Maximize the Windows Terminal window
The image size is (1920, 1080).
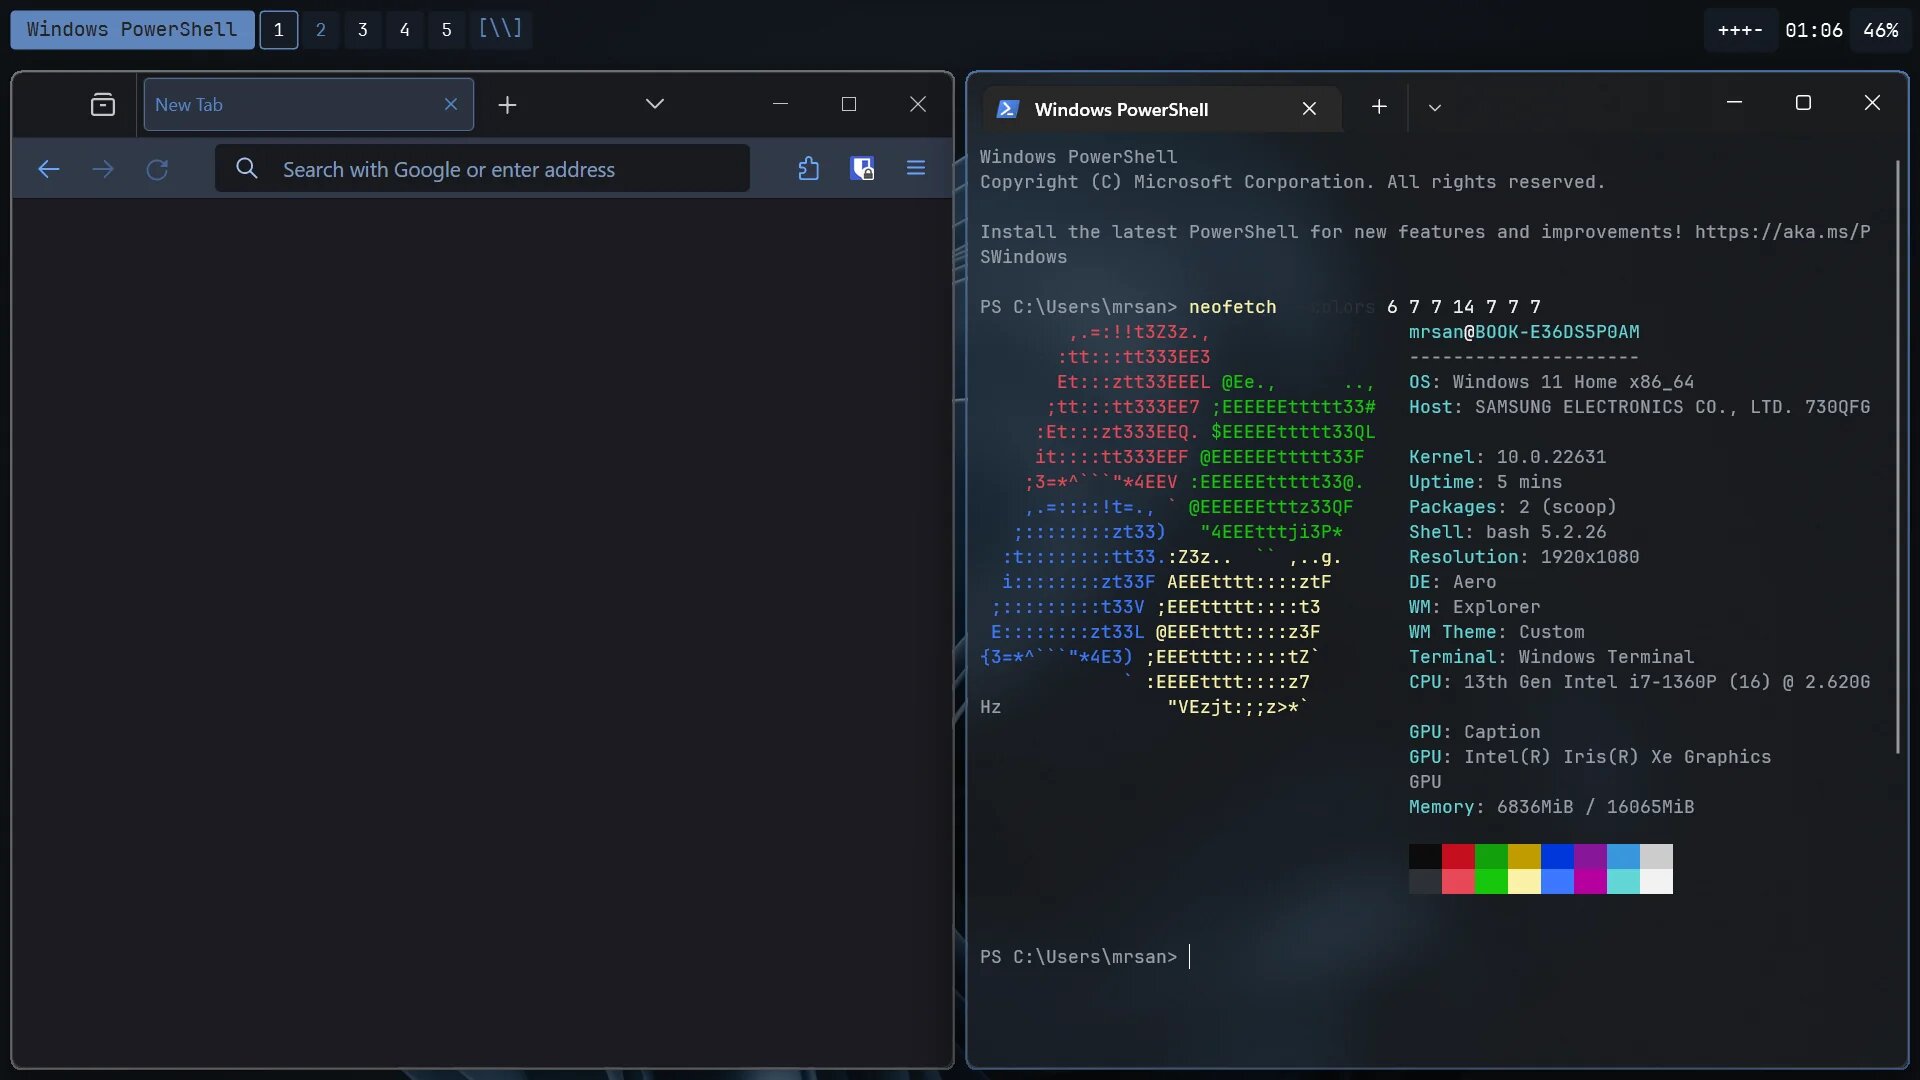1803,103
